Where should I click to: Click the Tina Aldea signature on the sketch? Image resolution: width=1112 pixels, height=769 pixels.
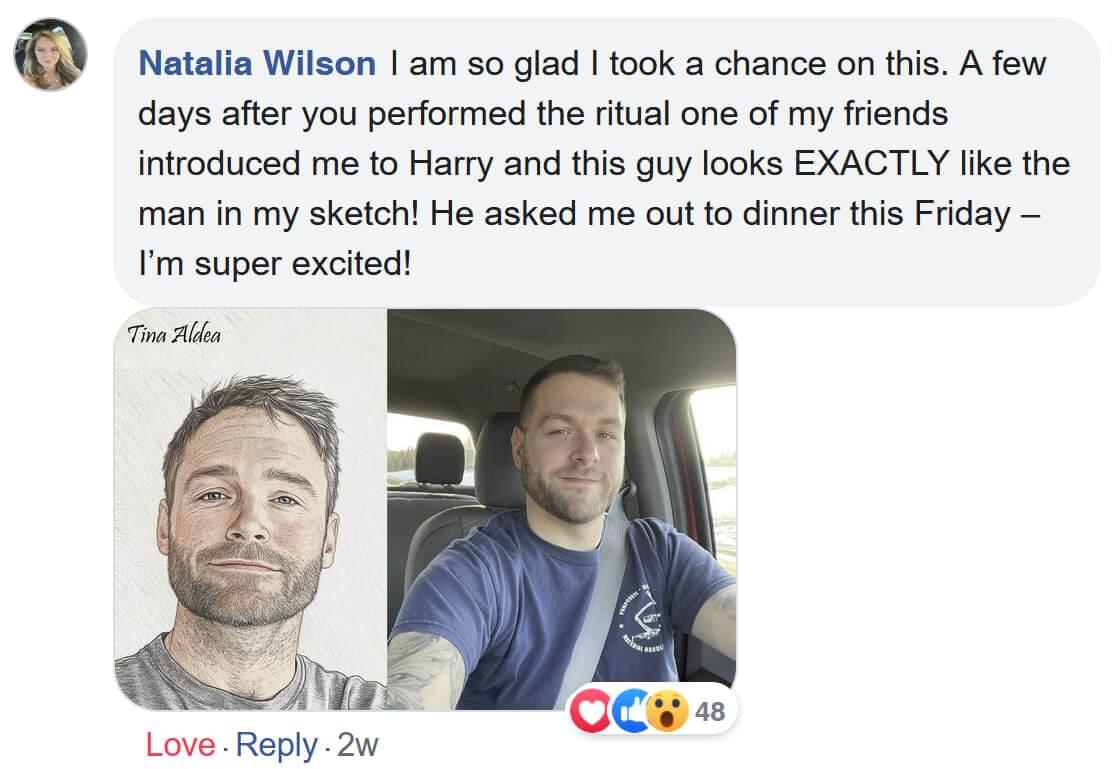pyautogui.click(x=174, y=334)
